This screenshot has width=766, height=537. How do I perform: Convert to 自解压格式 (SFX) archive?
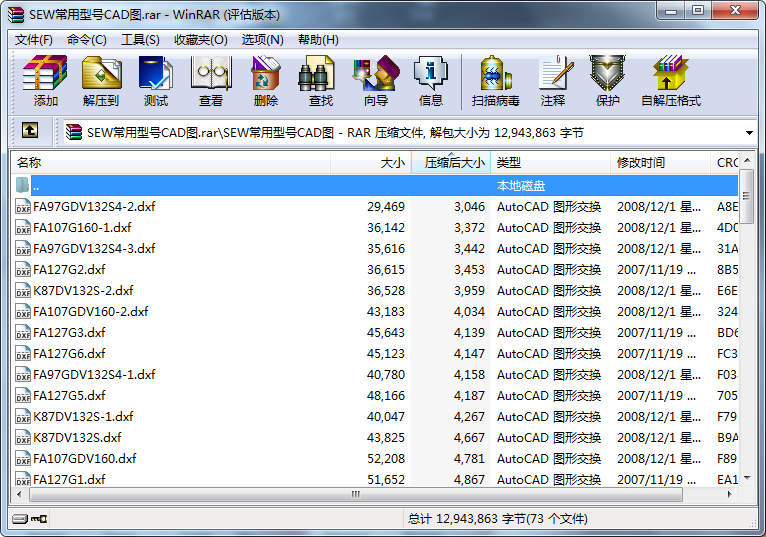click(671, 81)
